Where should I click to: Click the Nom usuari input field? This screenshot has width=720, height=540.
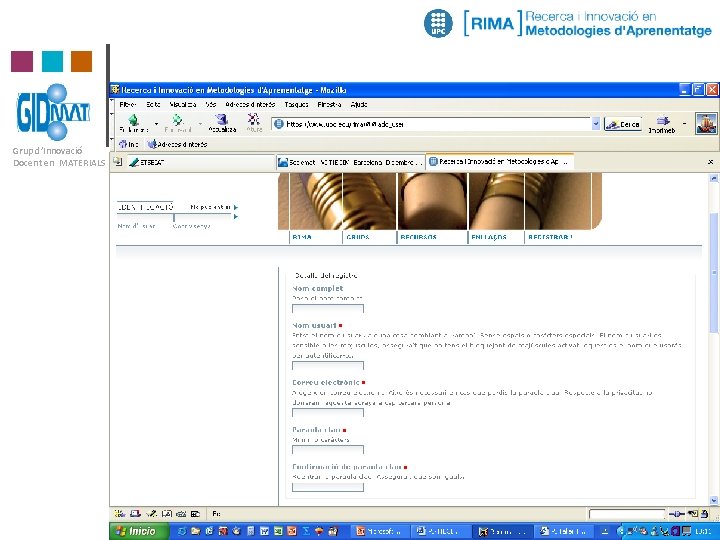328,366
